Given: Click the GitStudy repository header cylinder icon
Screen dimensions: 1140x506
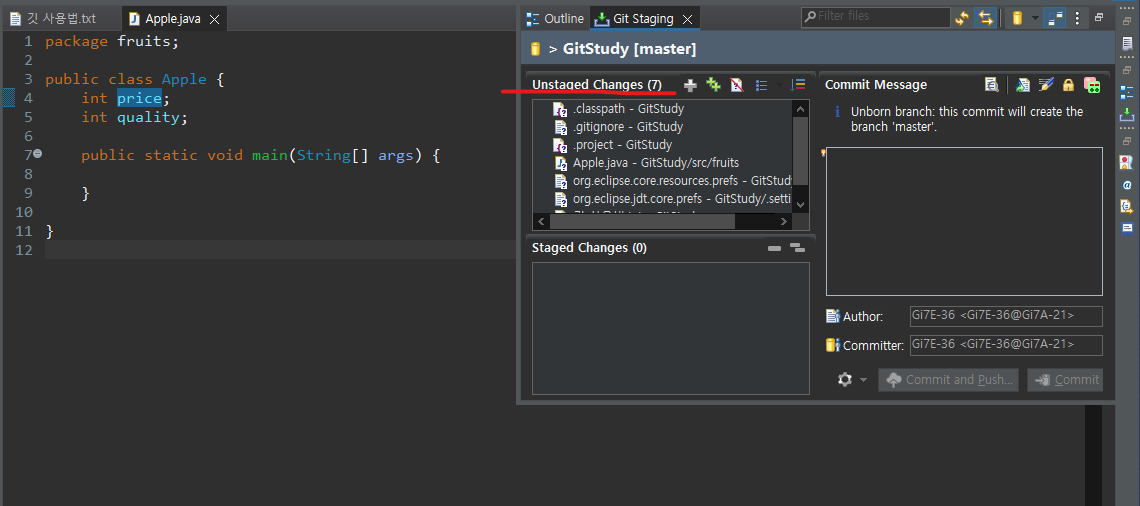Looking at the screenshot, I should pyautogui.click(x=536, y=49).
